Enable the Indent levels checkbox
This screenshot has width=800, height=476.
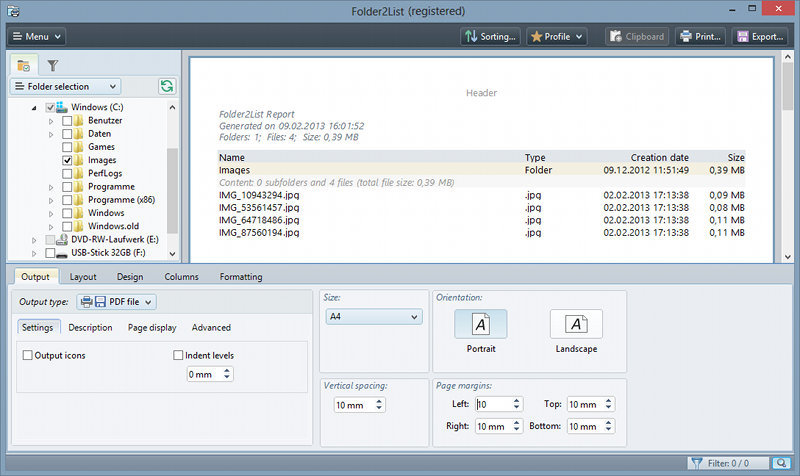pos(178,355)
